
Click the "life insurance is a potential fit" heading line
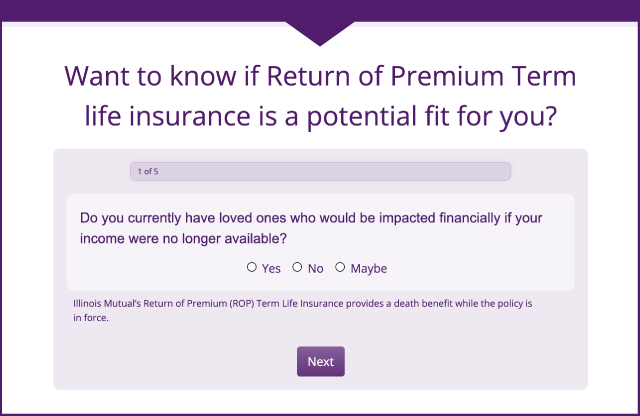pyautogui.click(x=320, y=116)
